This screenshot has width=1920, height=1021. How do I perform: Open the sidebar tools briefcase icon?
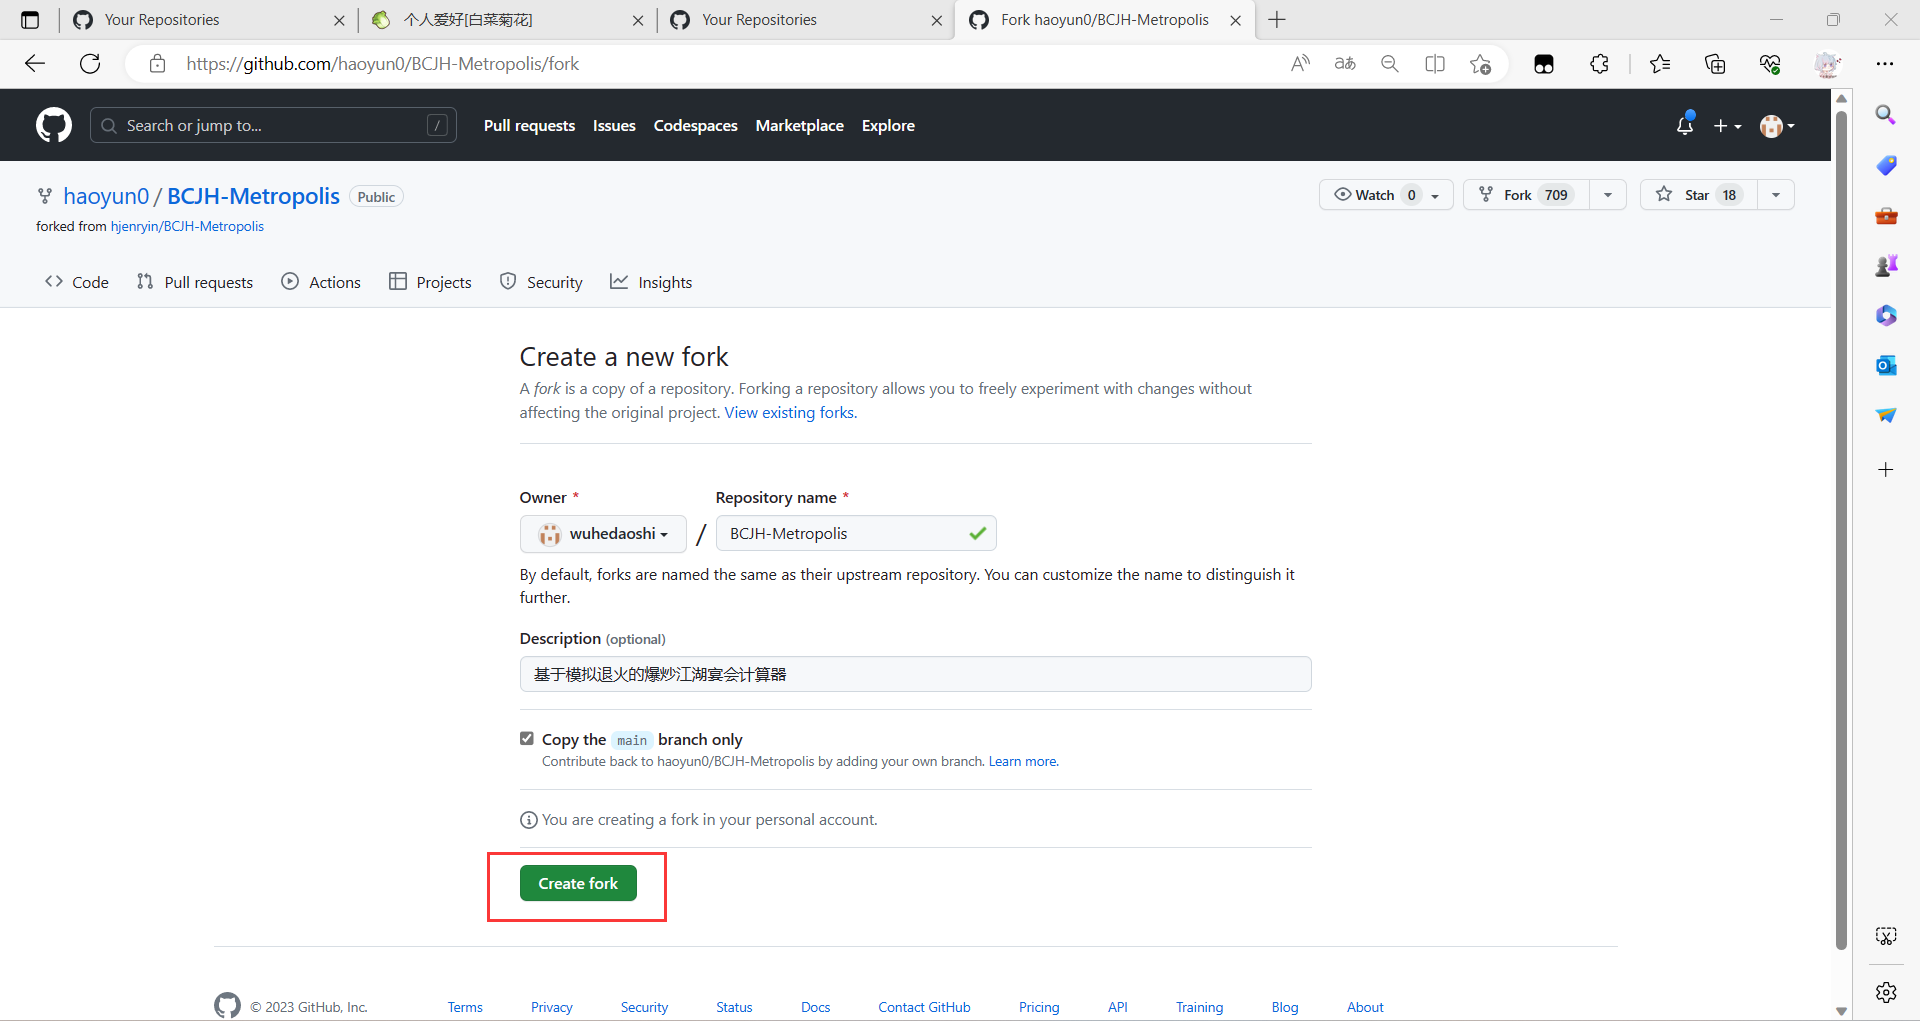coord(1886,215)
